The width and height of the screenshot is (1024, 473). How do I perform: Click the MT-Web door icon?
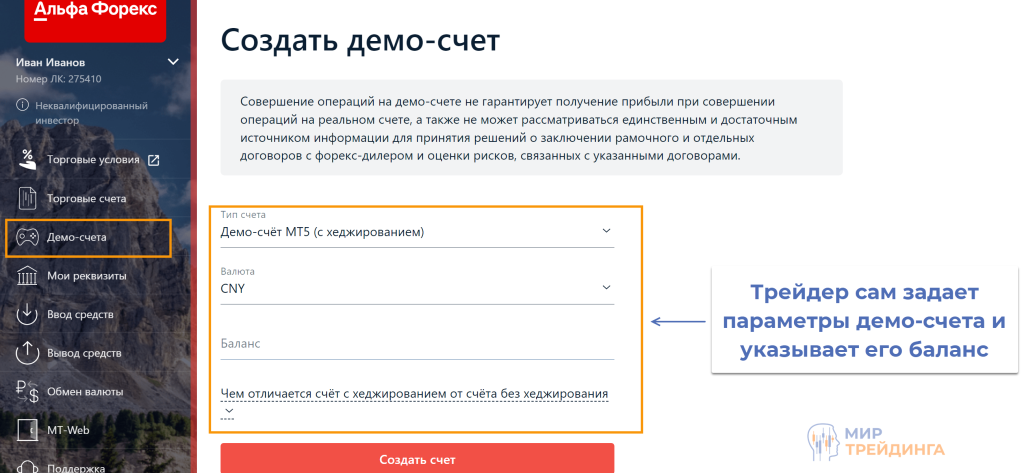27,431
